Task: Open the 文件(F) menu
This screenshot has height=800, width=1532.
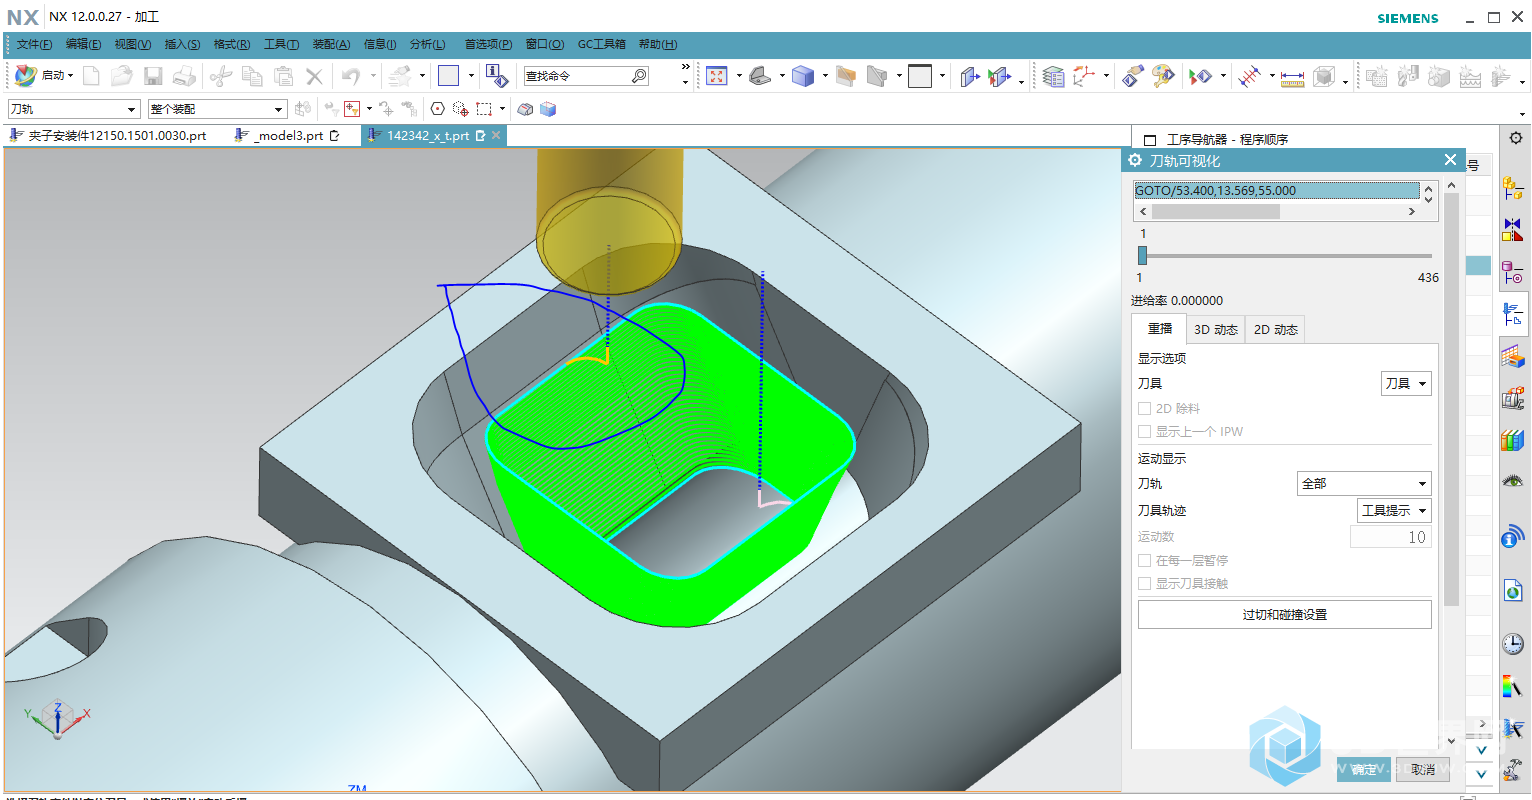Action: click(x=34, y=44)
